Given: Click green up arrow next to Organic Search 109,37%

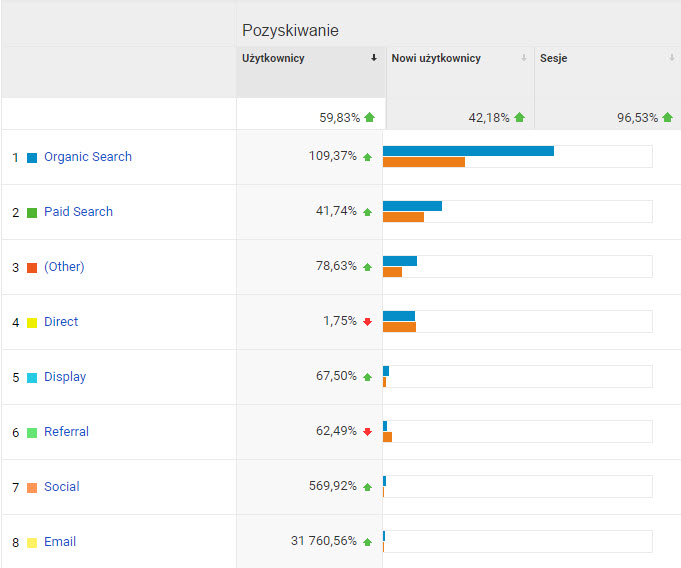Looking at the screenshot, I should [368, 157].
